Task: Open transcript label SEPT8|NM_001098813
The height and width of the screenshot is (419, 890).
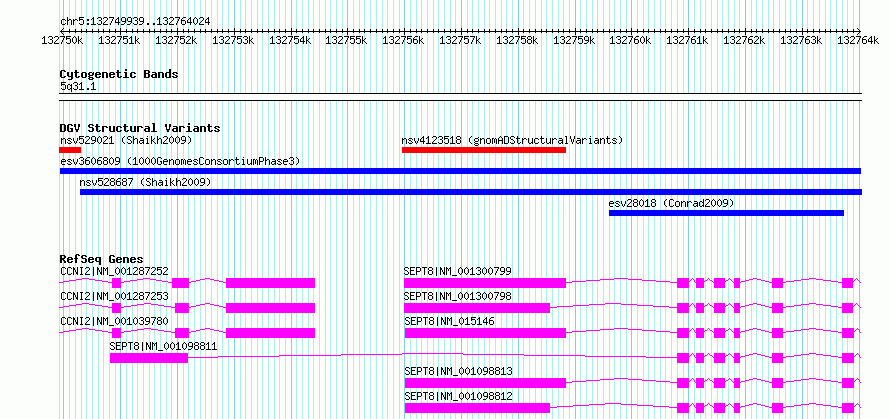Action: coord(458,371)
